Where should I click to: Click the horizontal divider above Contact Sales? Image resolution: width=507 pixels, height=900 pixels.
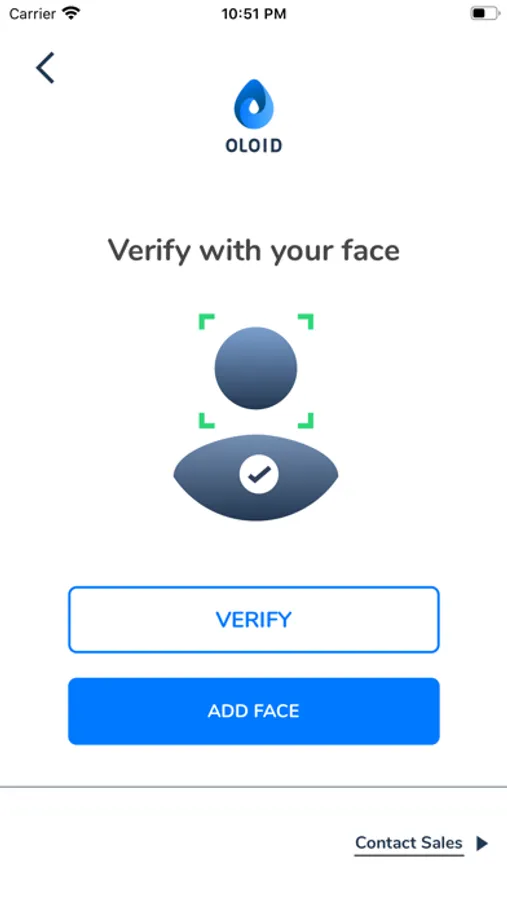point(253,787)
